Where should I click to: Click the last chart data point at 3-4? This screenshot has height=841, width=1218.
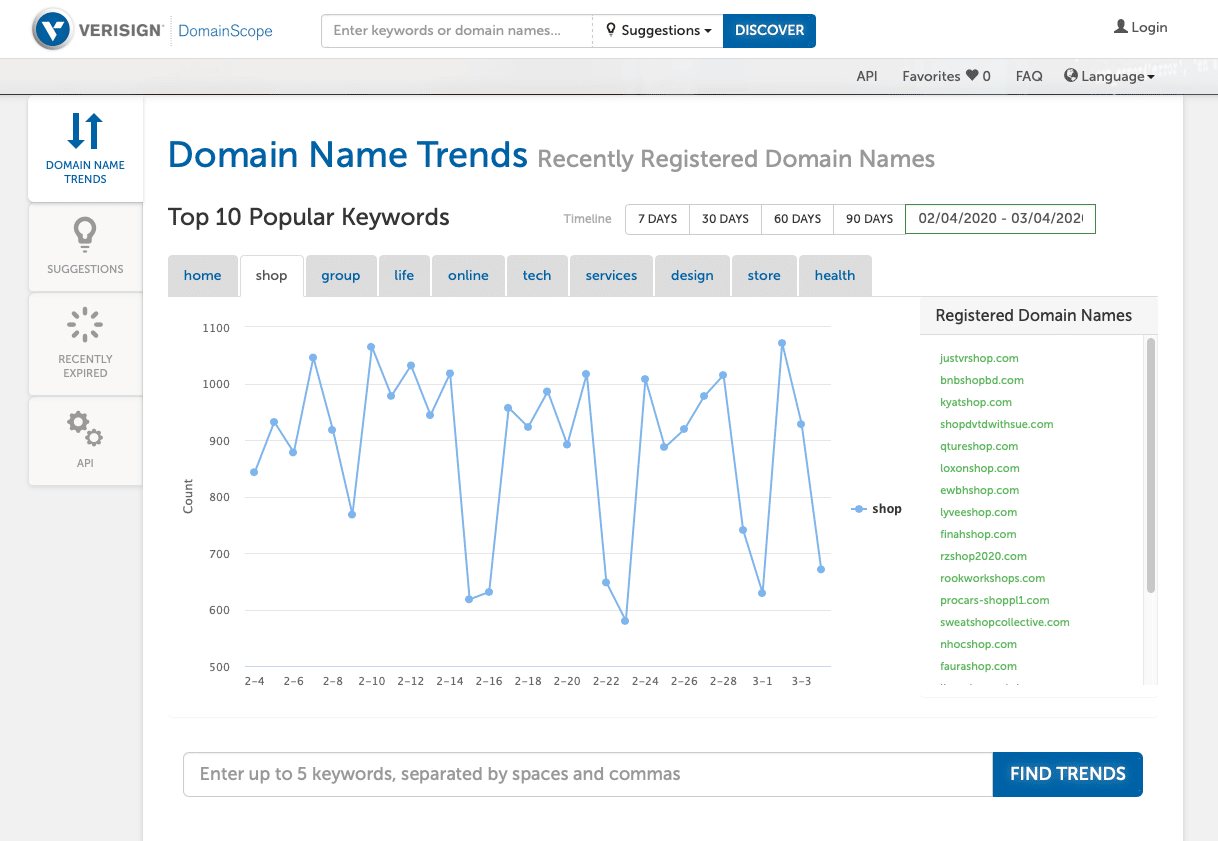tap(821, 569)
